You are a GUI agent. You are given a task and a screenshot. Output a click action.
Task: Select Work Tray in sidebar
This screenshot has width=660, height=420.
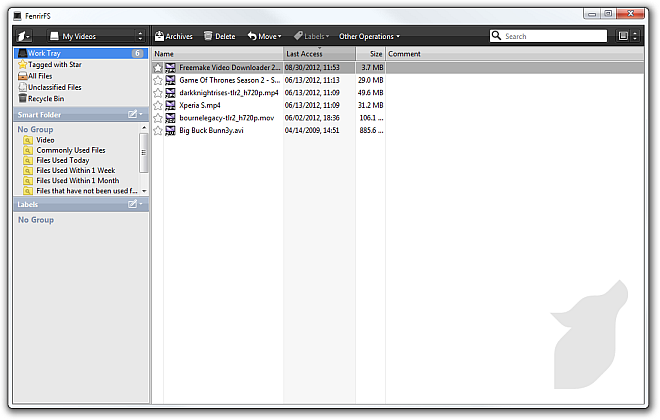point(81,53)
